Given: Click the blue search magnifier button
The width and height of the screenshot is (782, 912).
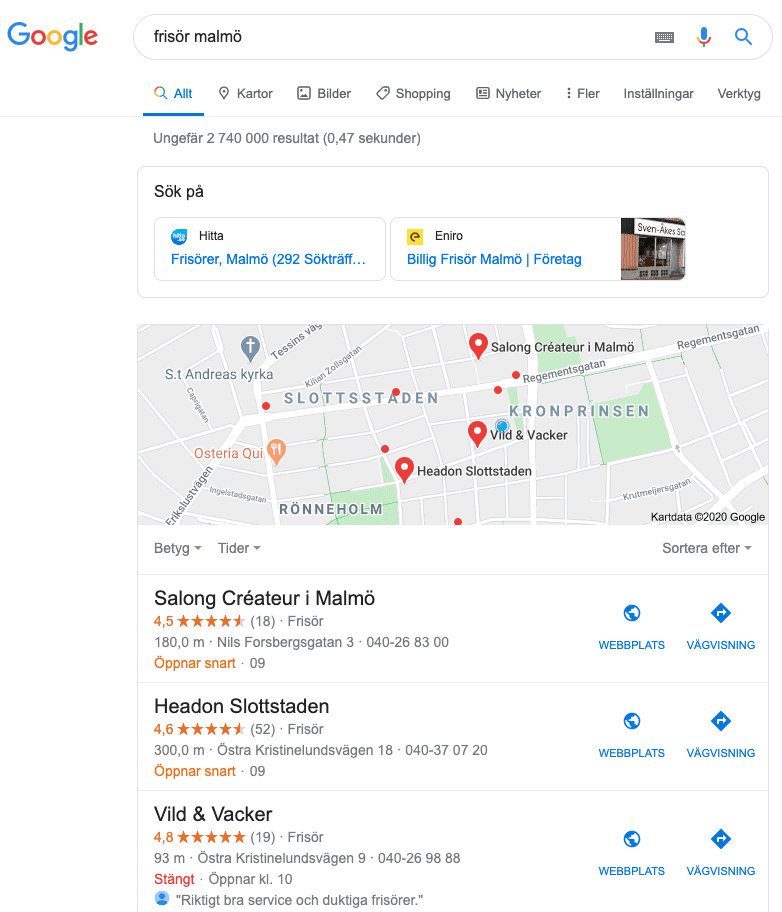Looking at the screenshot, I should coord(743,37).
